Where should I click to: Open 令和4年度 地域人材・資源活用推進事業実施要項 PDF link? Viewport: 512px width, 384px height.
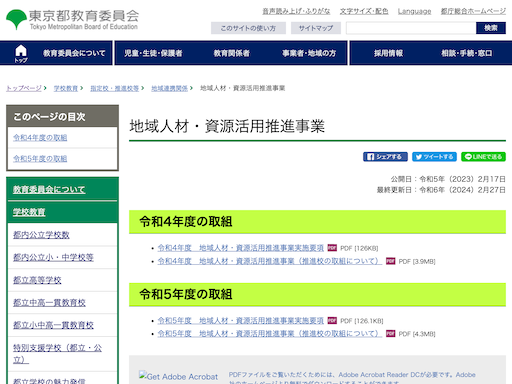[241, 248]
